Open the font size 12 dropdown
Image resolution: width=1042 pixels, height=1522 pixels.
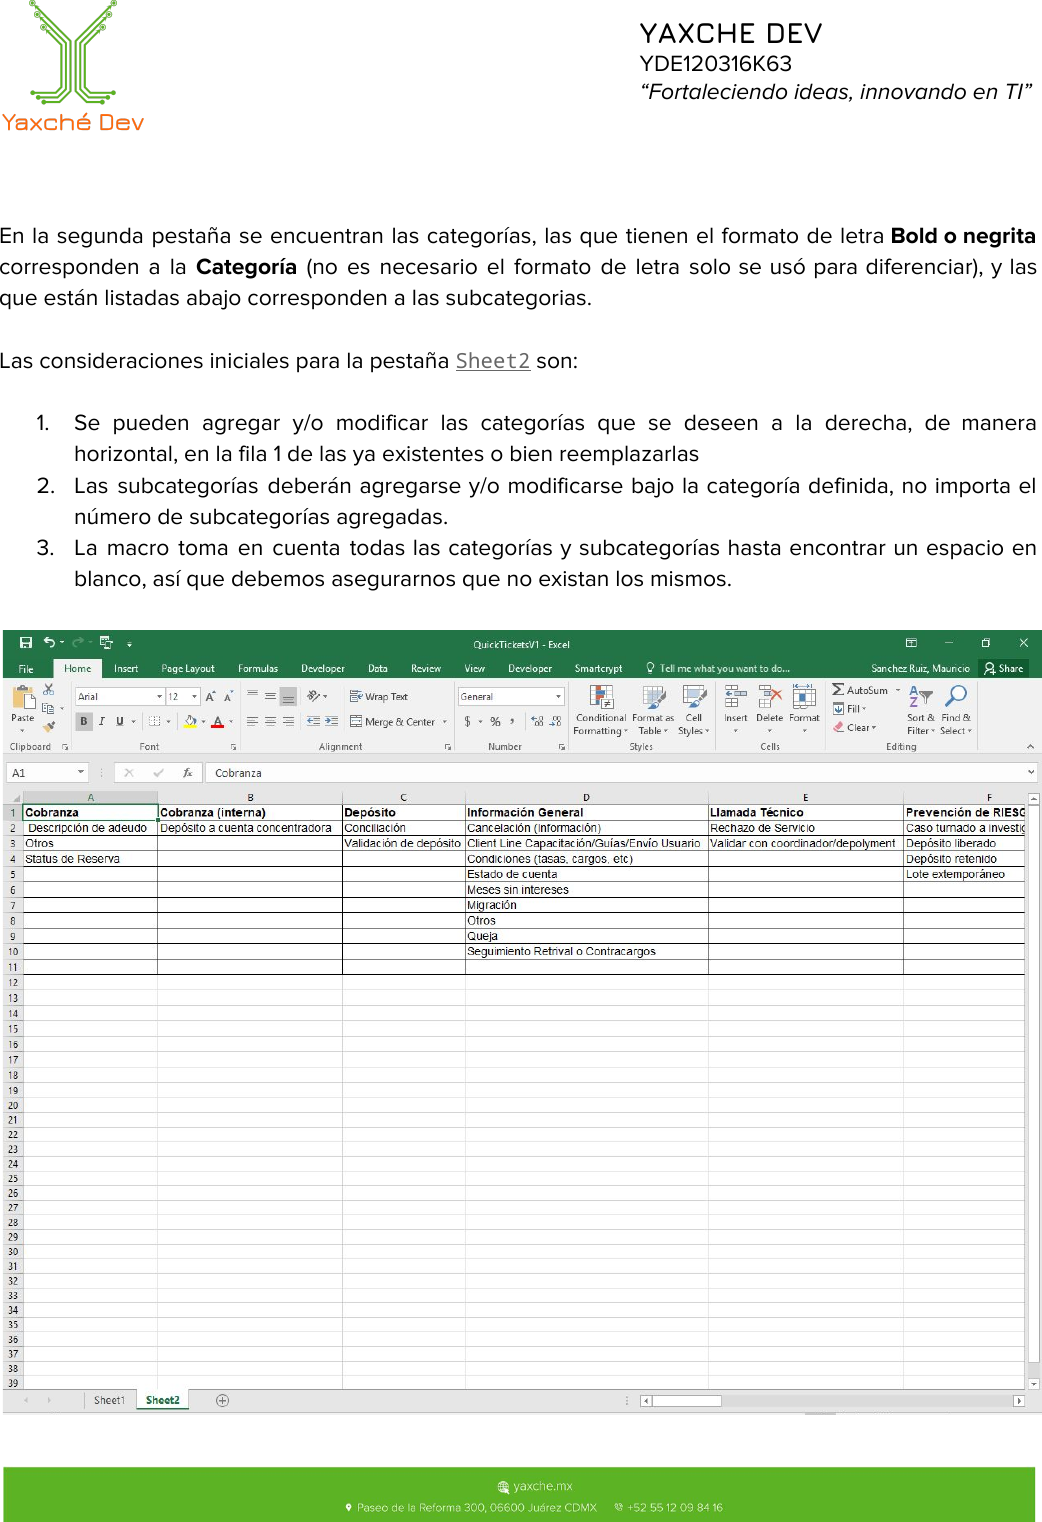tap(194, 696)
